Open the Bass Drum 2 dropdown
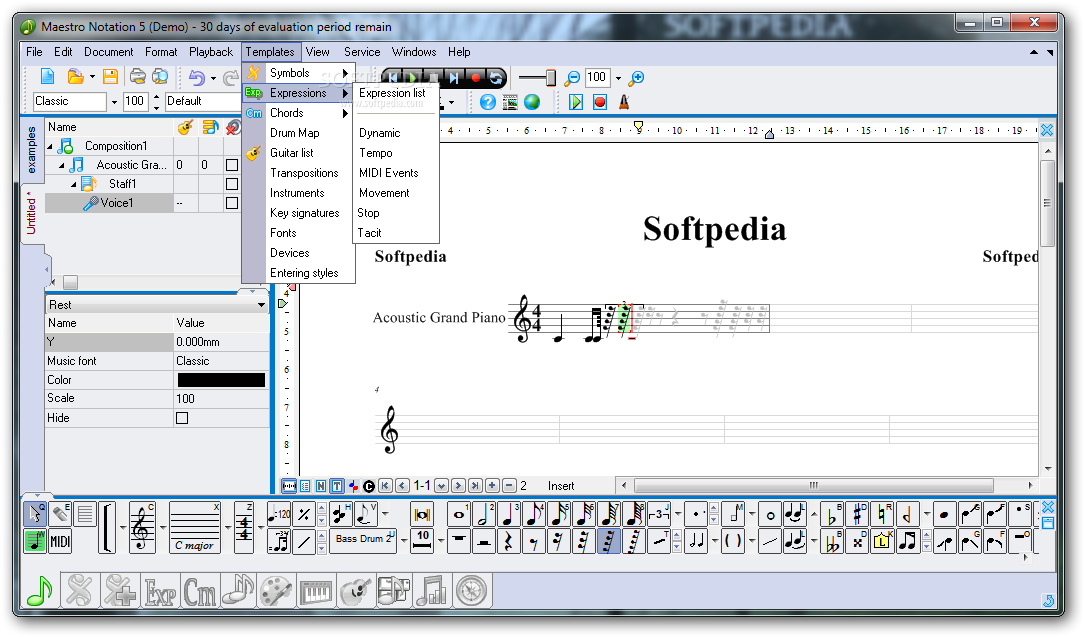 pyautogui.click(x=404, y=540)
